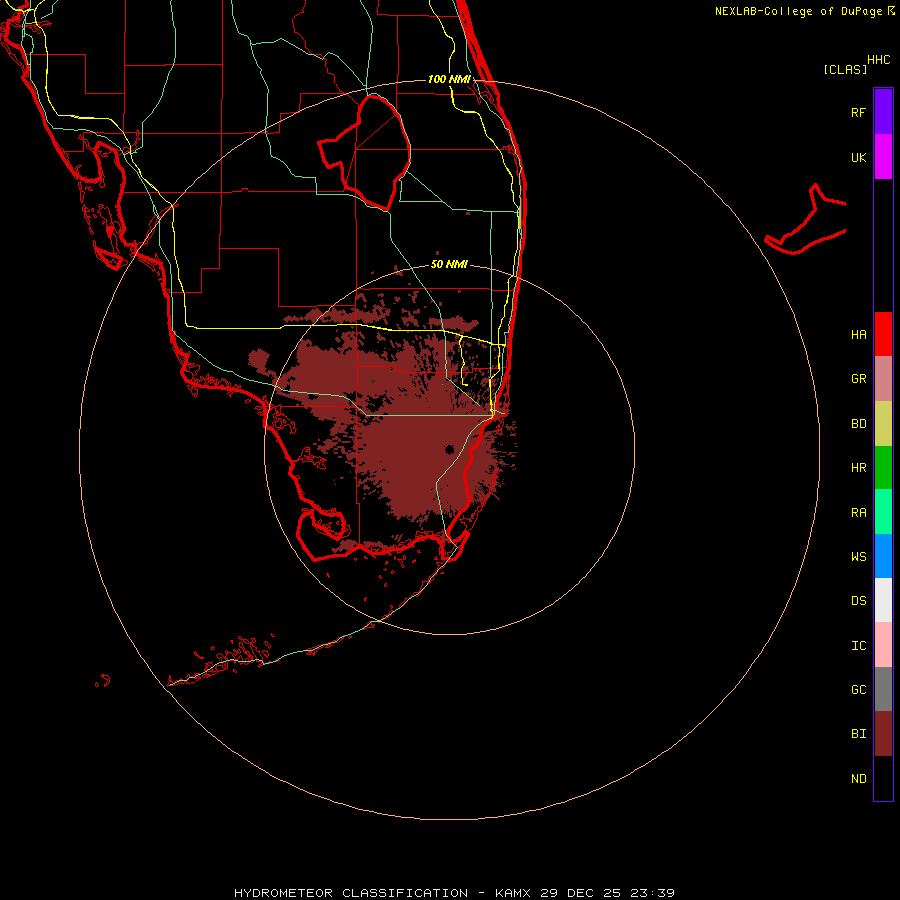Screen dimensions: 900x900
Task: Select the GR pink legend swatch
Action: (883, 379)
